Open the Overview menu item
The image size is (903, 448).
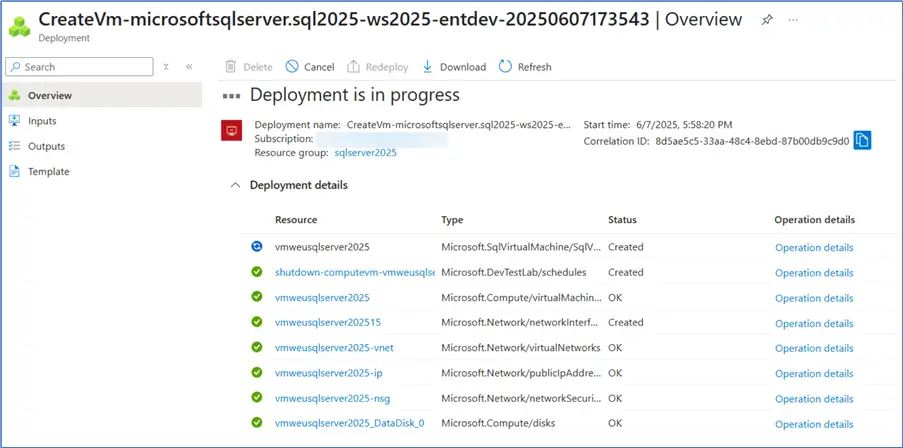click(103, 95)
